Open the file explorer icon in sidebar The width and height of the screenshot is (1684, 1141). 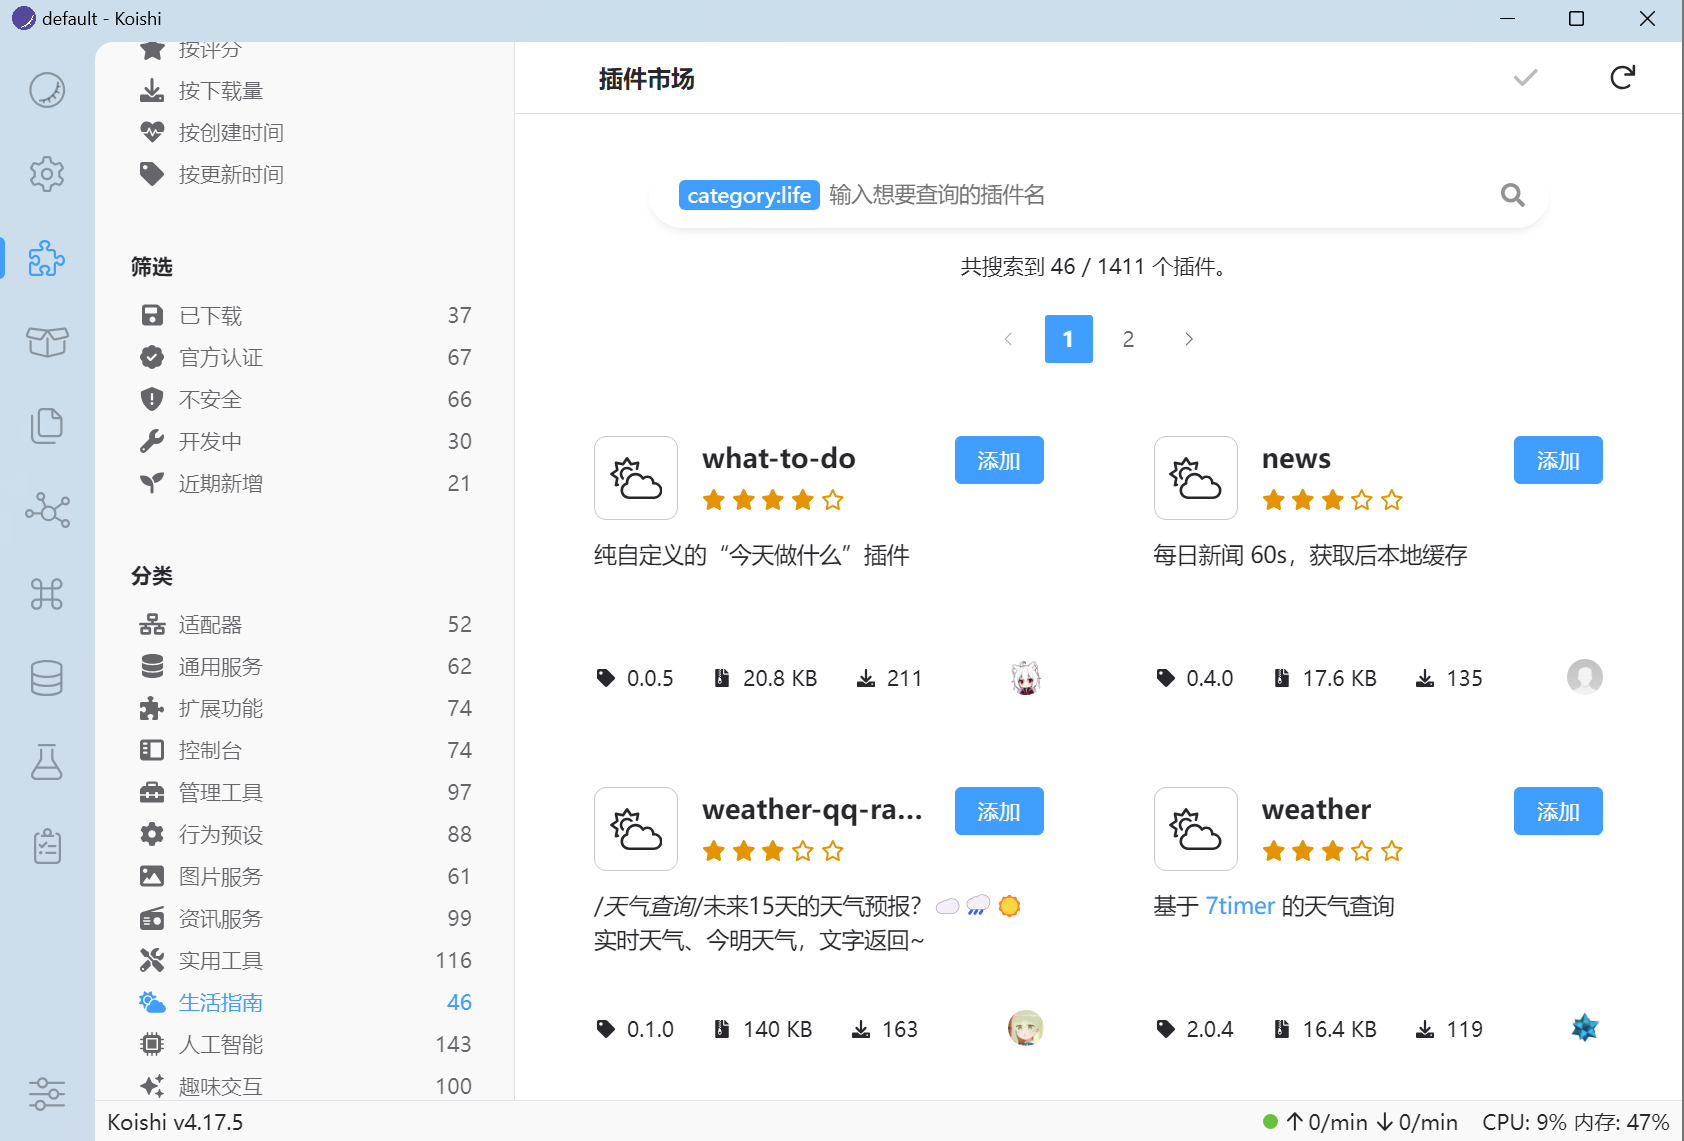[47, 426]
